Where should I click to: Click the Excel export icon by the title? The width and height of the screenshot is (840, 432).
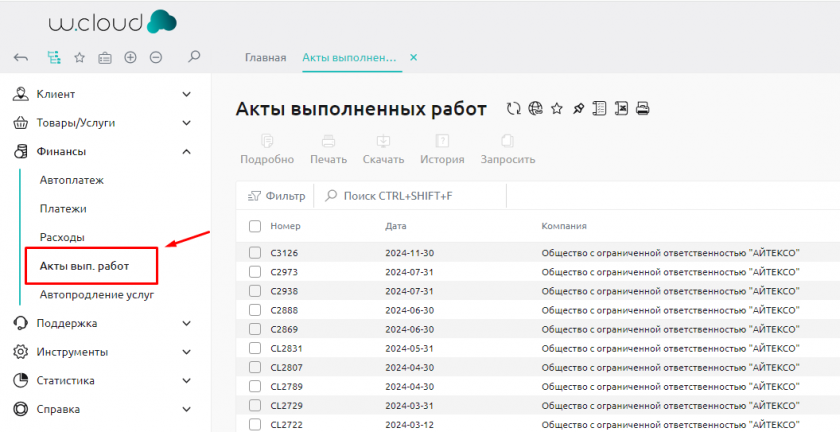(x=621, y=109)
